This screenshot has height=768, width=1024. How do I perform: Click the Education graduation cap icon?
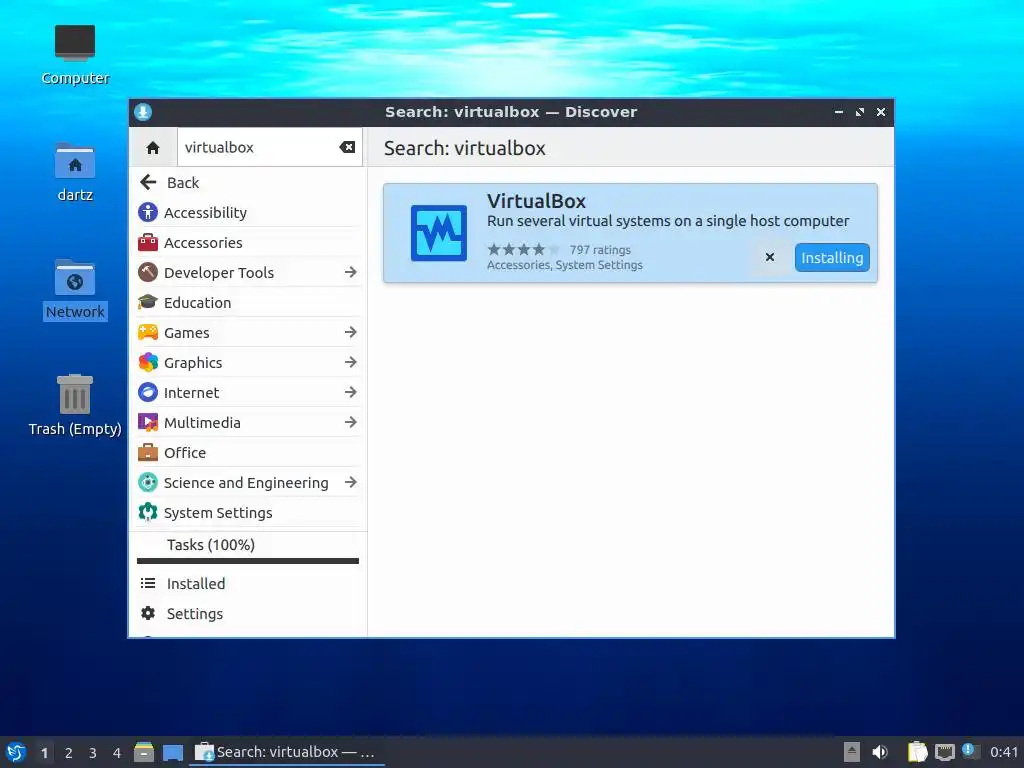tap(148, 302)
